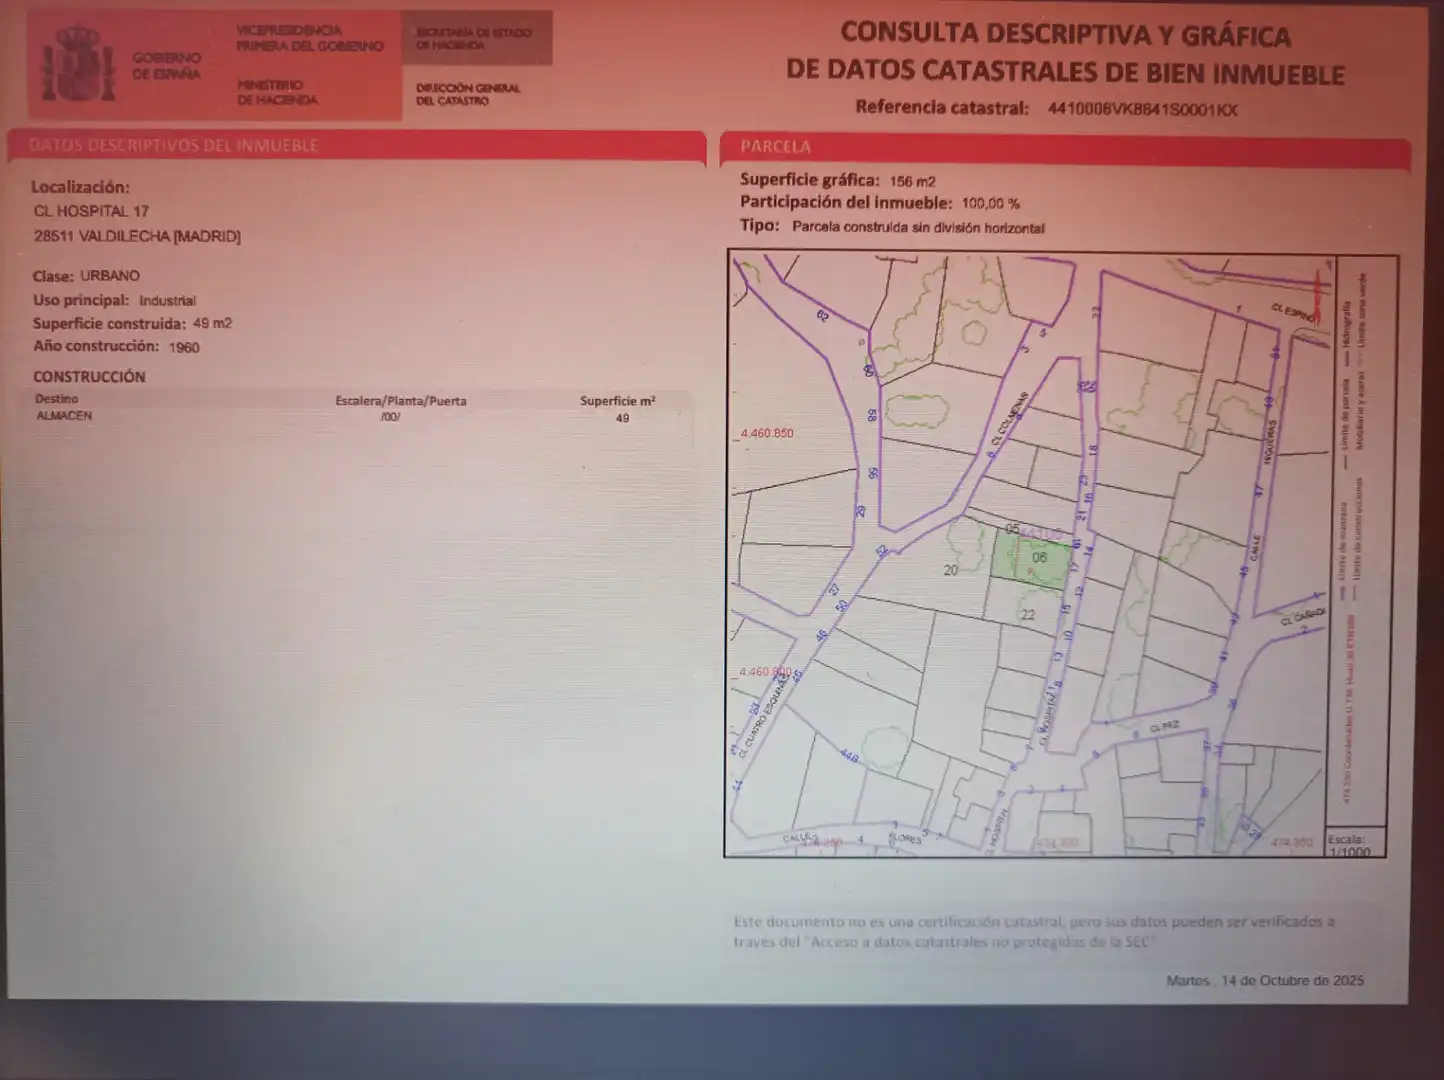The height and width of the screenshot is (1080, 1444).
Task: Click the CONSTRUCCIÓN section heading
Action: click(x=89, y=377)
